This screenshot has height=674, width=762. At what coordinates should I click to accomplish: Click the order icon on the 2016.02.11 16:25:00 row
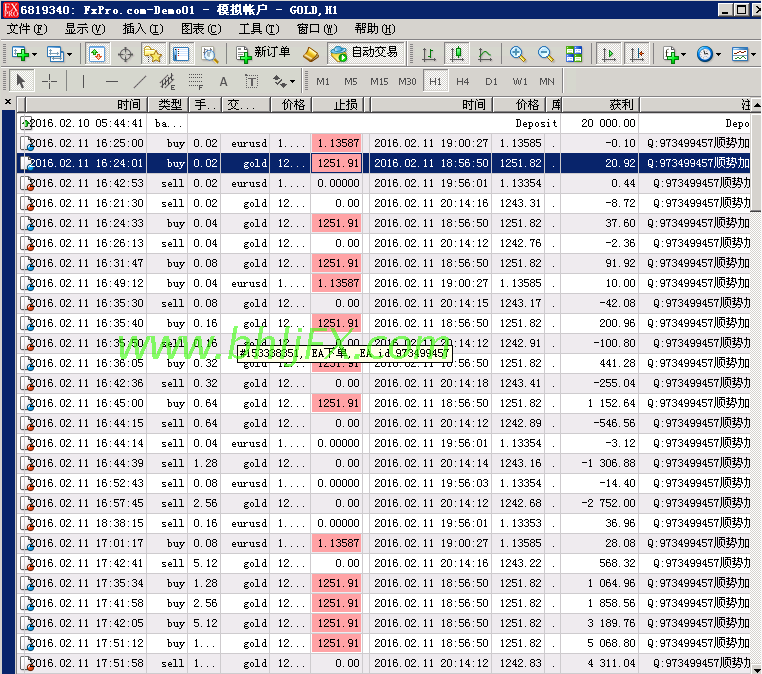point(26,143)
